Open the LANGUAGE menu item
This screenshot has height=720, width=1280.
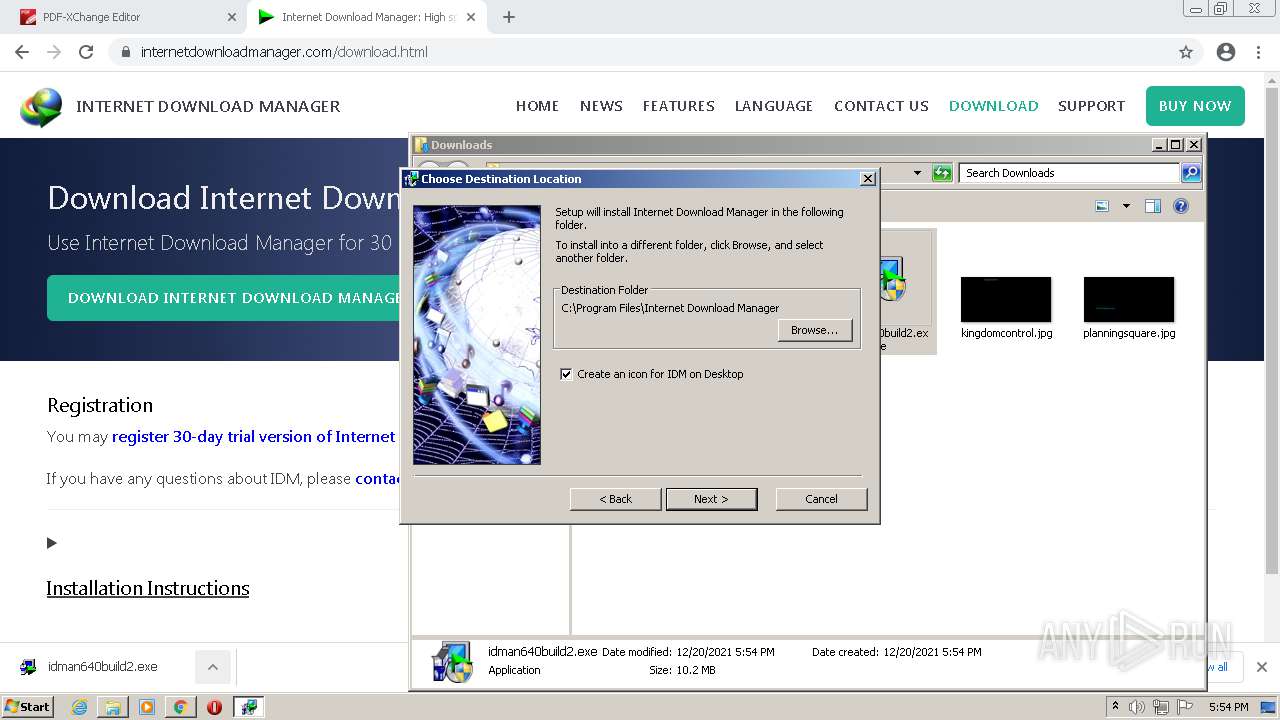click(774, 106)
